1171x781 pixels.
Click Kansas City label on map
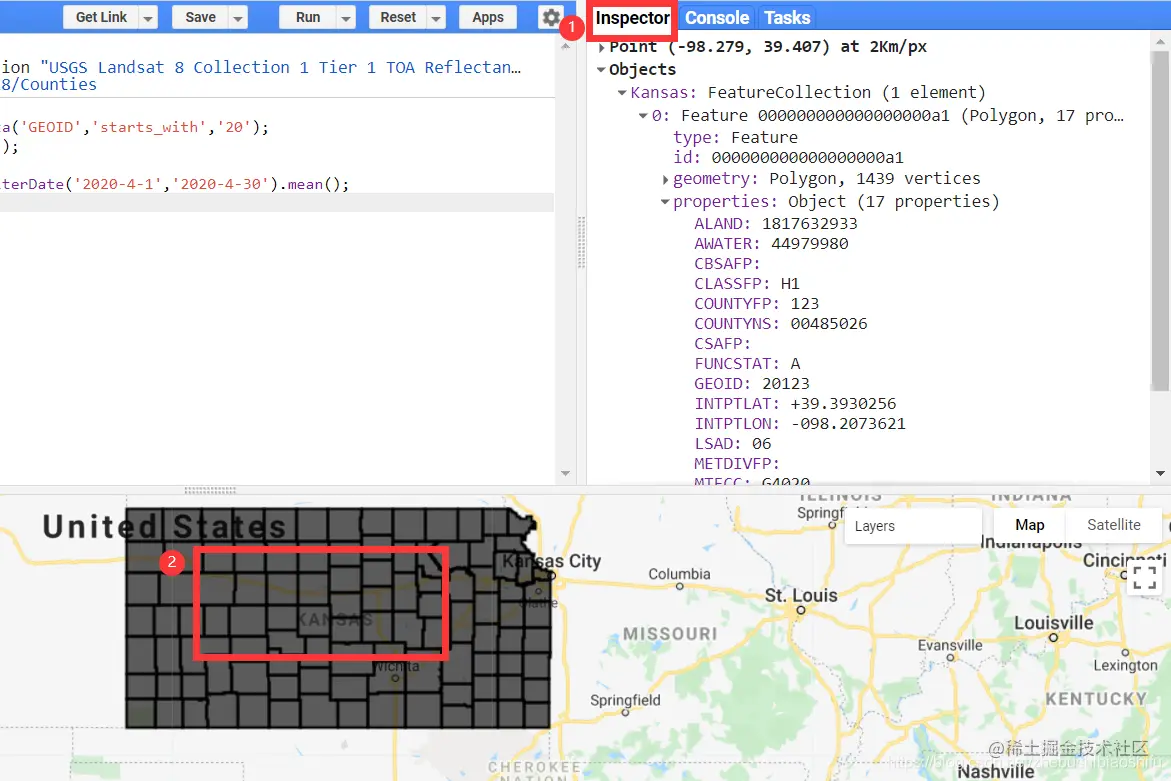pyautogui.click(x=551, y=561)
